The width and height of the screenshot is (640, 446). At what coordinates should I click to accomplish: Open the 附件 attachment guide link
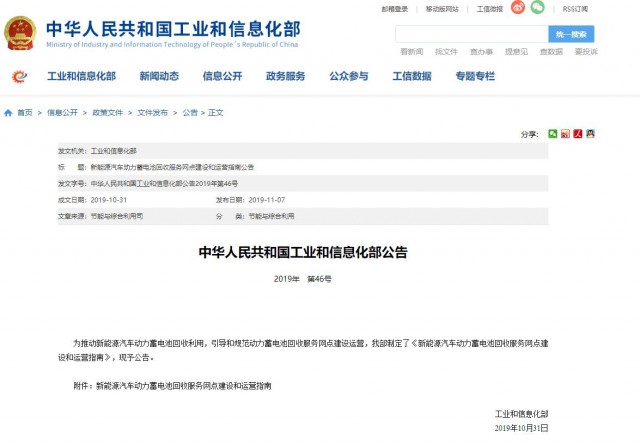pyautogui.click(x=183, y=386)
